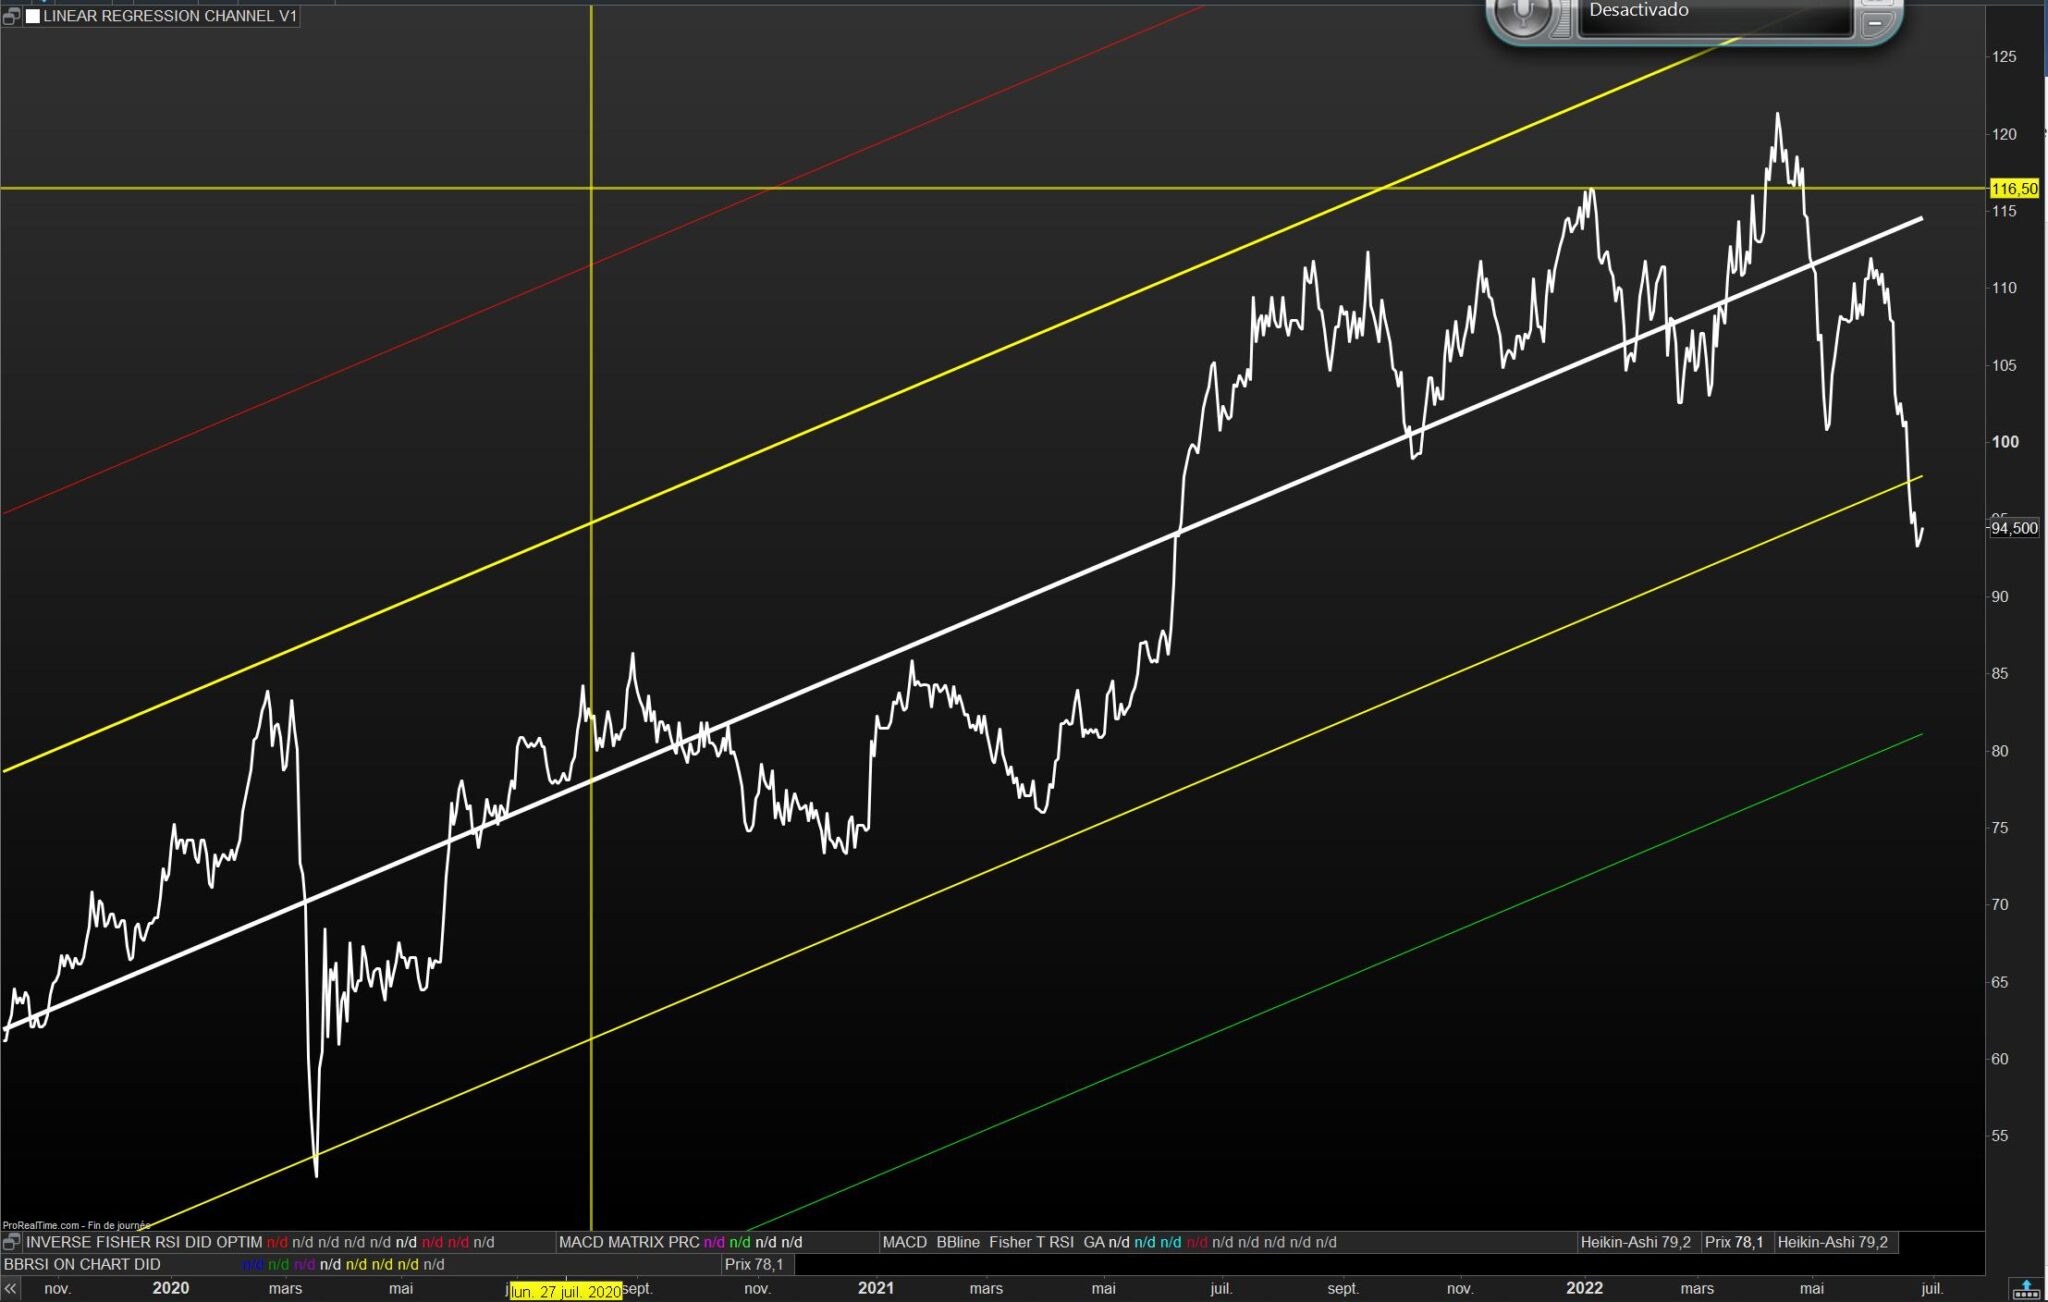Click the panel detach icon beside Linear Regression Channel
Viewport: 2048px width, 1302px height.
(11, 16)
